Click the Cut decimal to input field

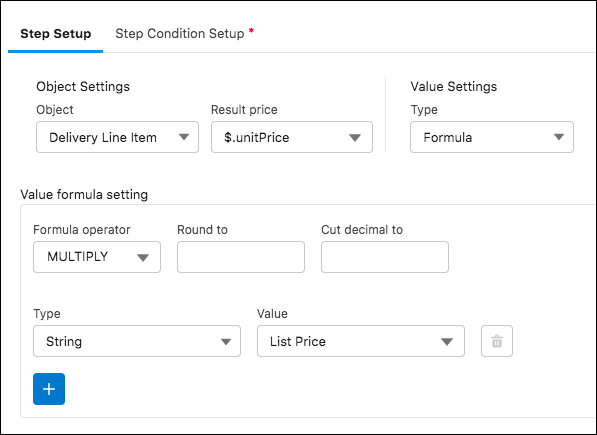[385, 257]
